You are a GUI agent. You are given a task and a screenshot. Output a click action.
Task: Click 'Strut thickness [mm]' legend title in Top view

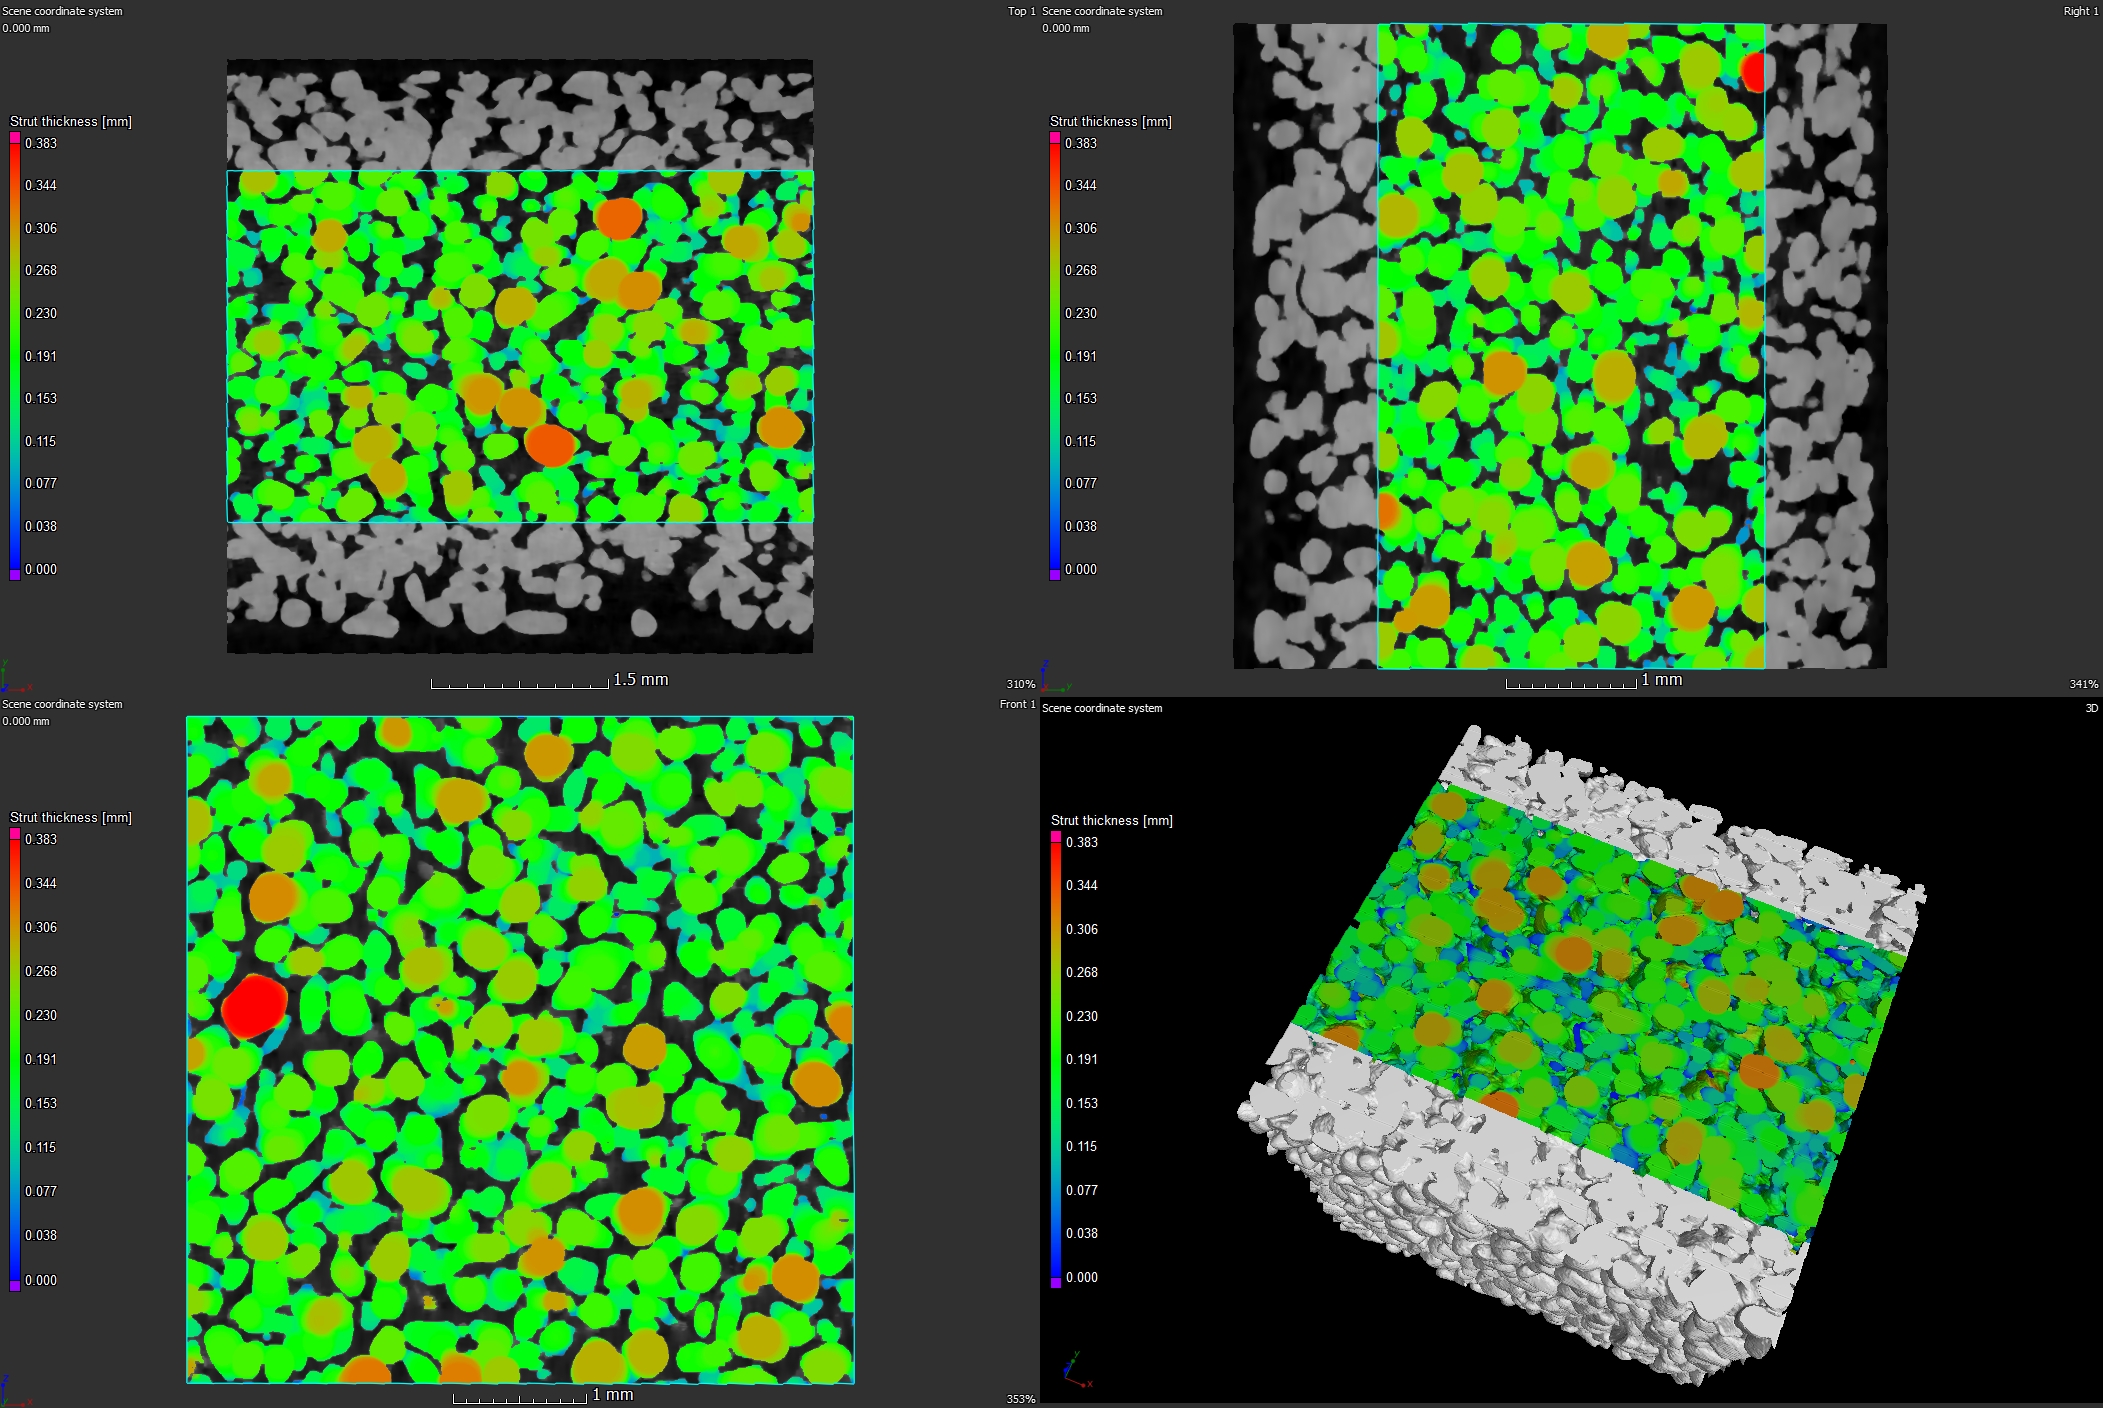[71, 121]
